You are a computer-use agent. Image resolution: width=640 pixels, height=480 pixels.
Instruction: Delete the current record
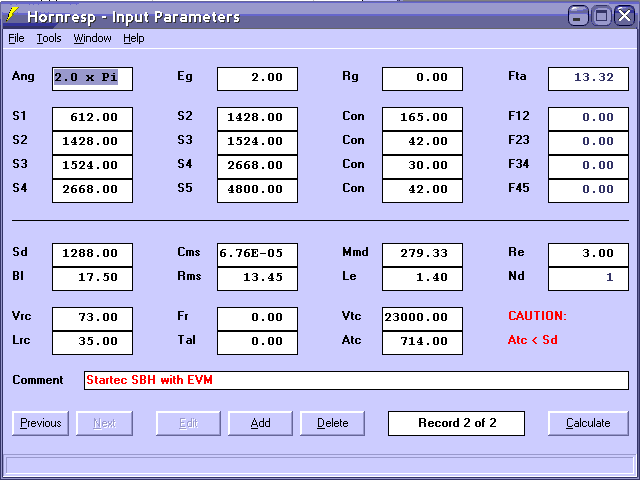tap(333, 423)
